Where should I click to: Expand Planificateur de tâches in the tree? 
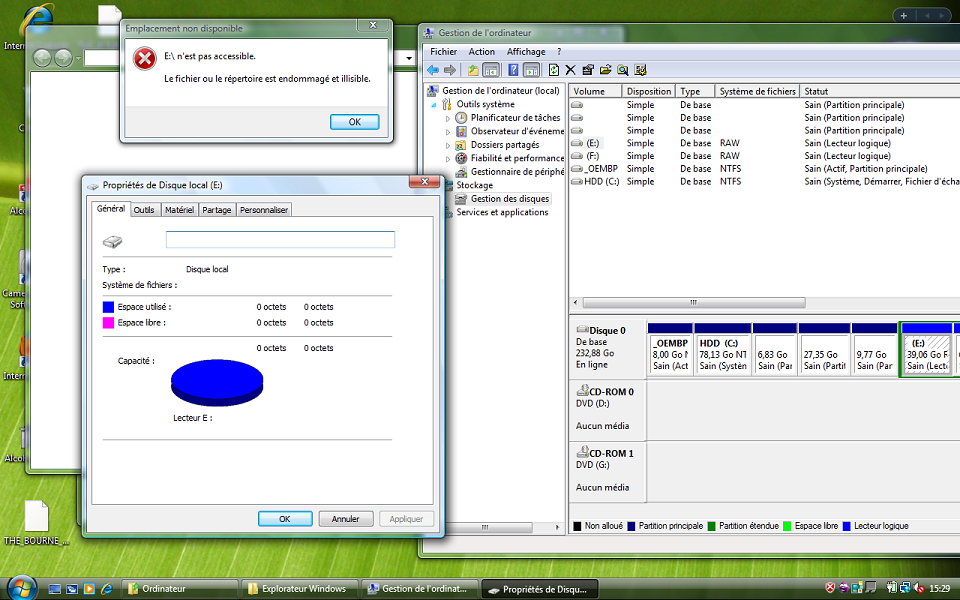[x=450, y=117]
